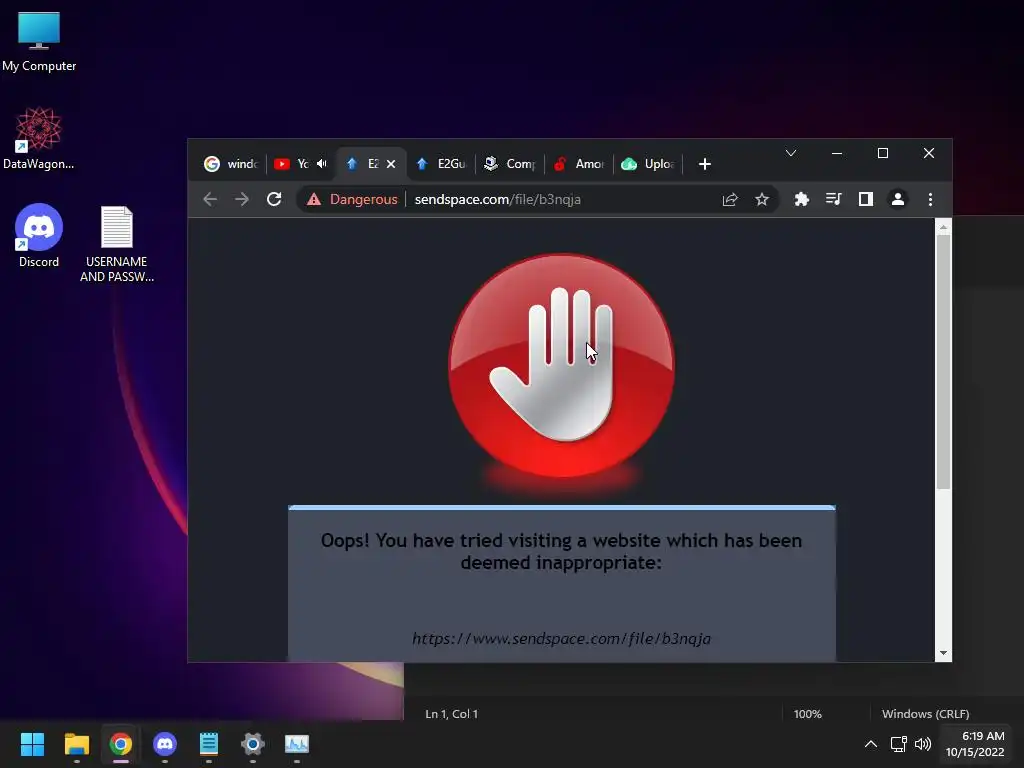Mute the YouTube tab audio icon

click(x=321, y=164)
